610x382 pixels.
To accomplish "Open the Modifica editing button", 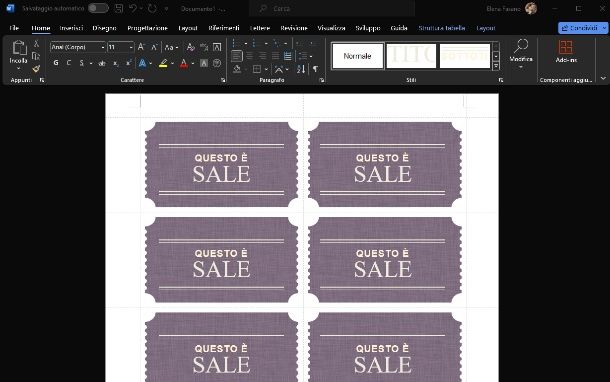I will (521, 53).
